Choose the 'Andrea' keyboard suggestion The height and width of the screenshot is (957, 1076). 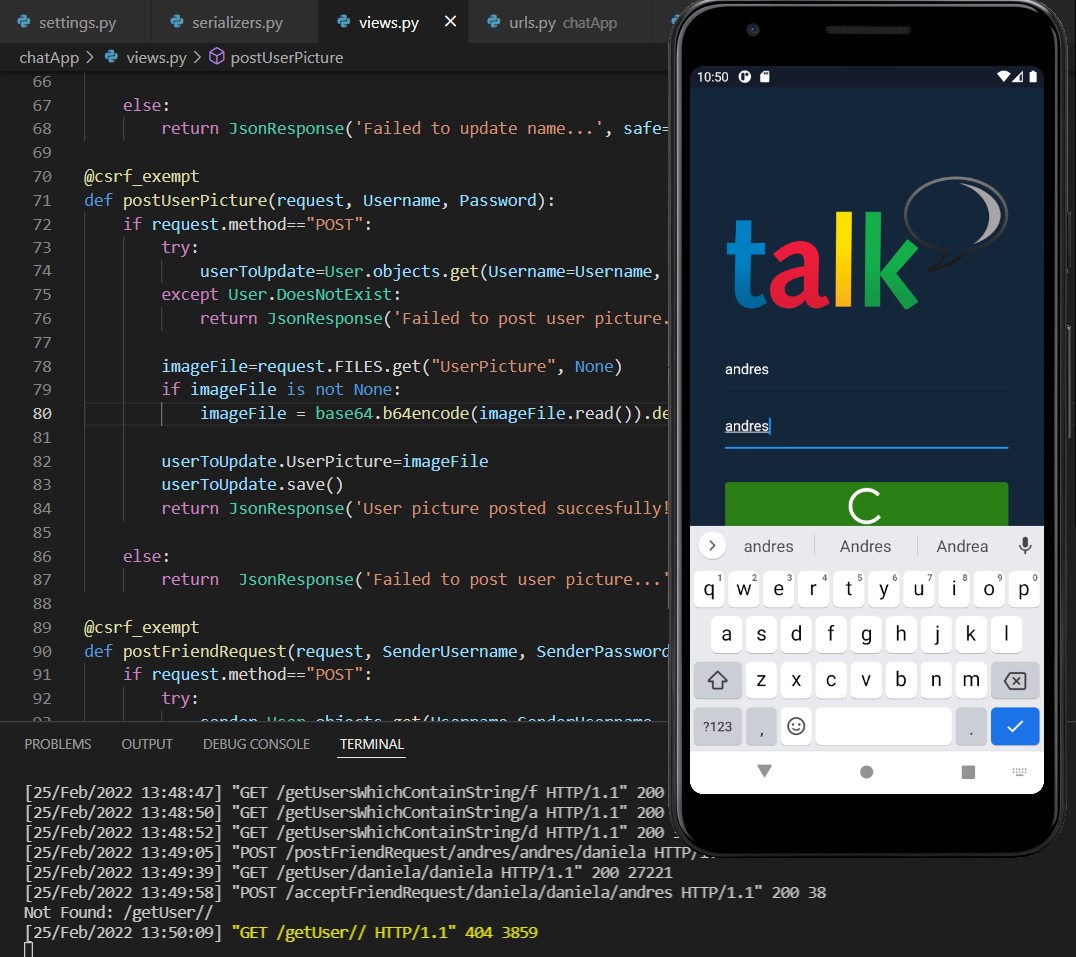962,547
